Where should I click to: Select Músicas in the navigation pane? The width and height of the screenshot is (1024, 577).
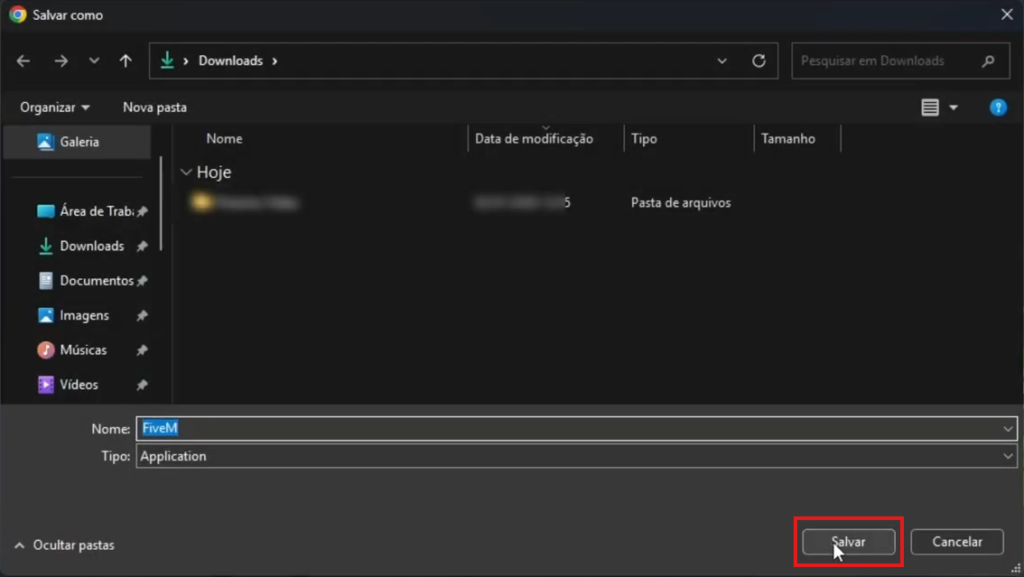(x=83, y=350)
